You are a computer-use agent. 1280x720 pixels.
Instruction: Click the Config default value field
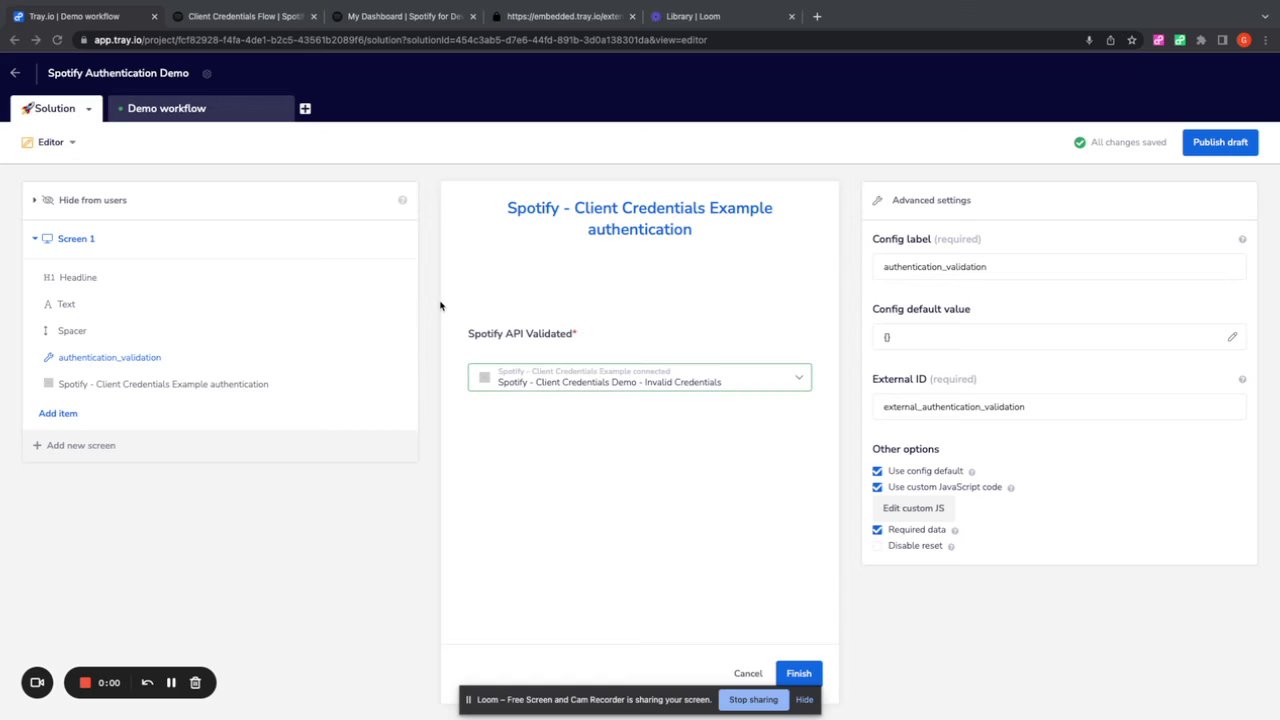pos(1059,337)
